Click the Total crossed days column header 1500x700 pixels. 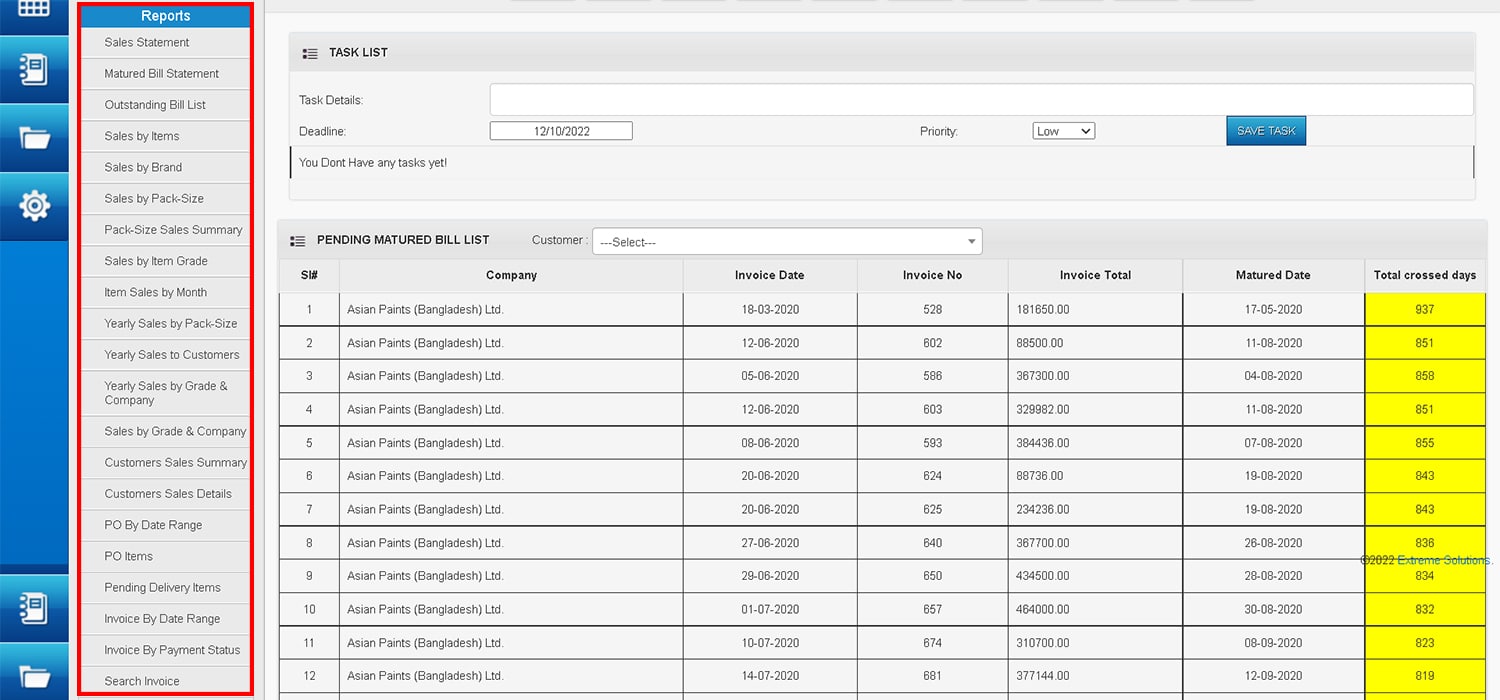pyautogui.click(x=1424, y=275)
